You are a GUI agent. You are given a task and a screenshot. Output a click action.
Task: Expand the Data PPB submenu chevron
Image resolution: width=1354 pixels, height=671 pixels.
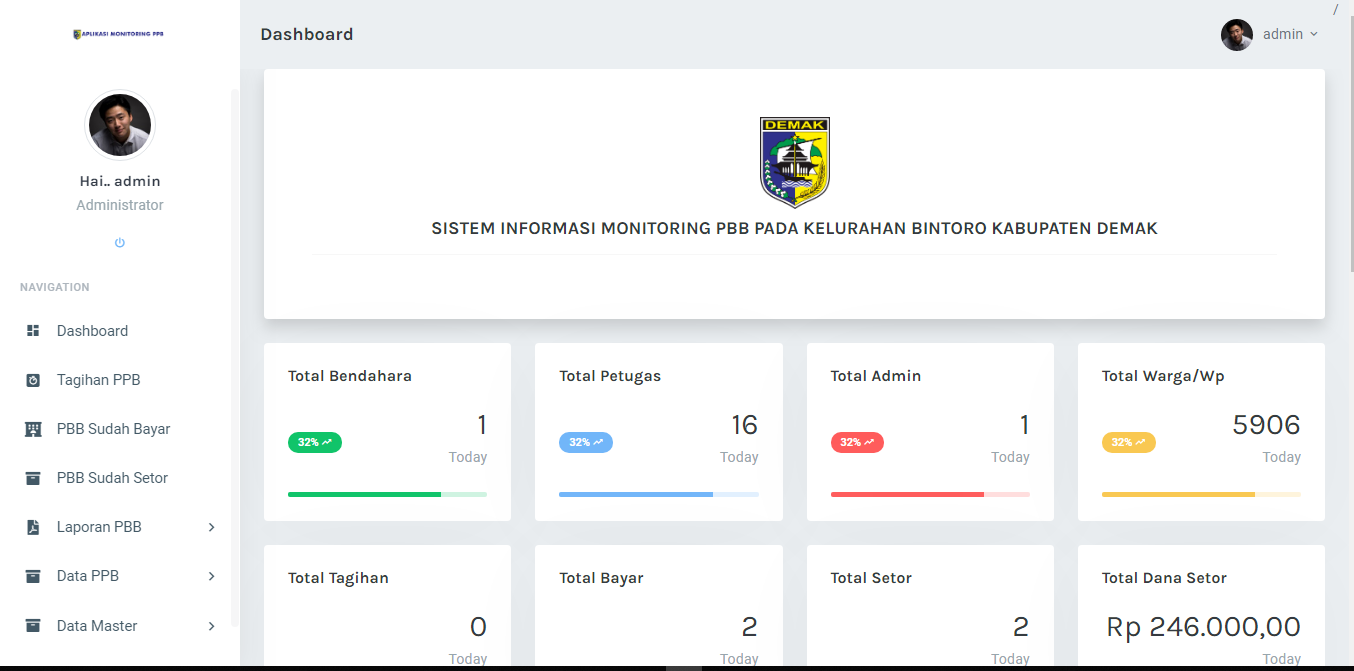211,576
